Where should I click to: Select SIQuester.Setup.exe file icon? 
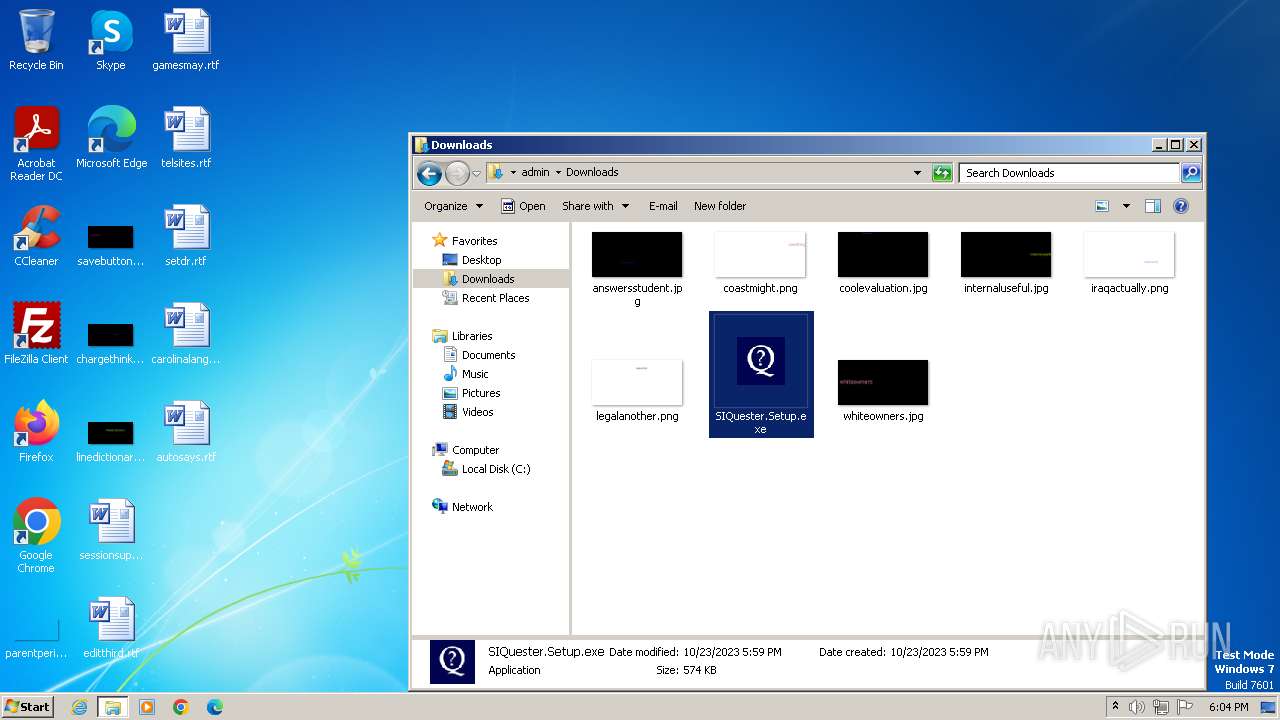coord(761,374)
